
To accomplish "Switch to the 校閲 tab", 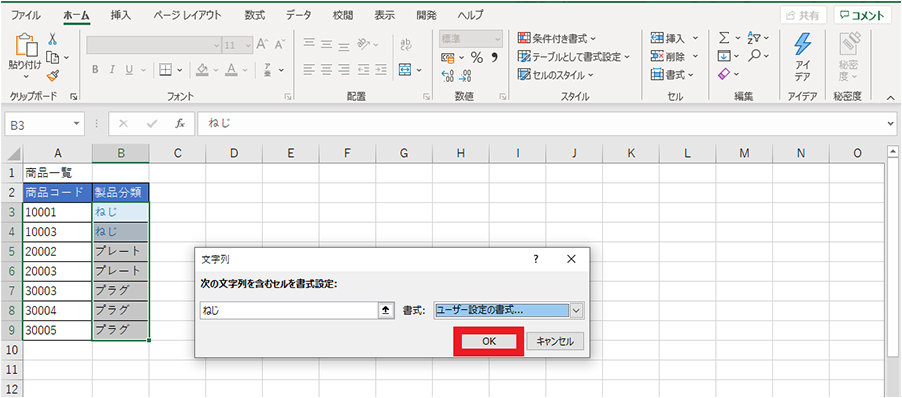I will pos(343,16).
